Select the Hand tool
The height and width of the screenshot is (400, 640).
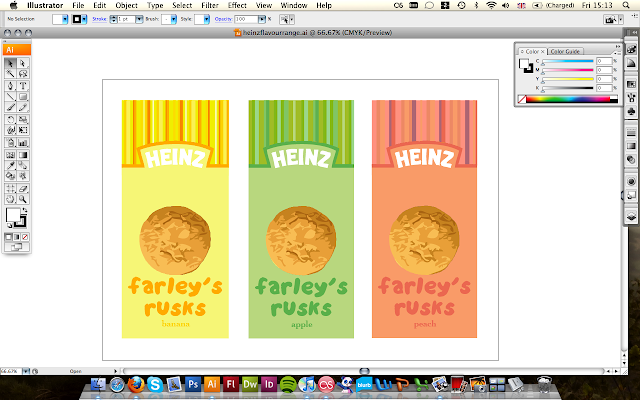pos(11,199)
